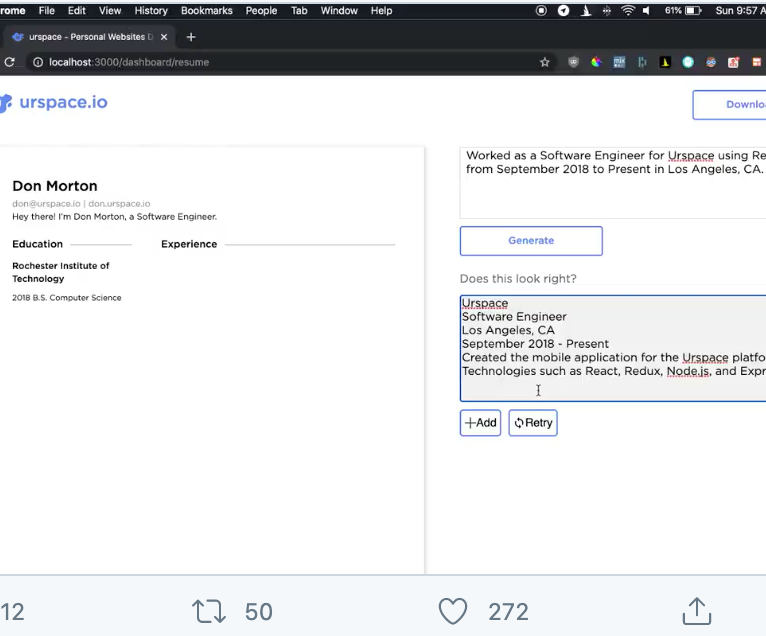Open the Bookmarks menu
The height and width of the screenshot is (636, 766).
coord(206,10)
